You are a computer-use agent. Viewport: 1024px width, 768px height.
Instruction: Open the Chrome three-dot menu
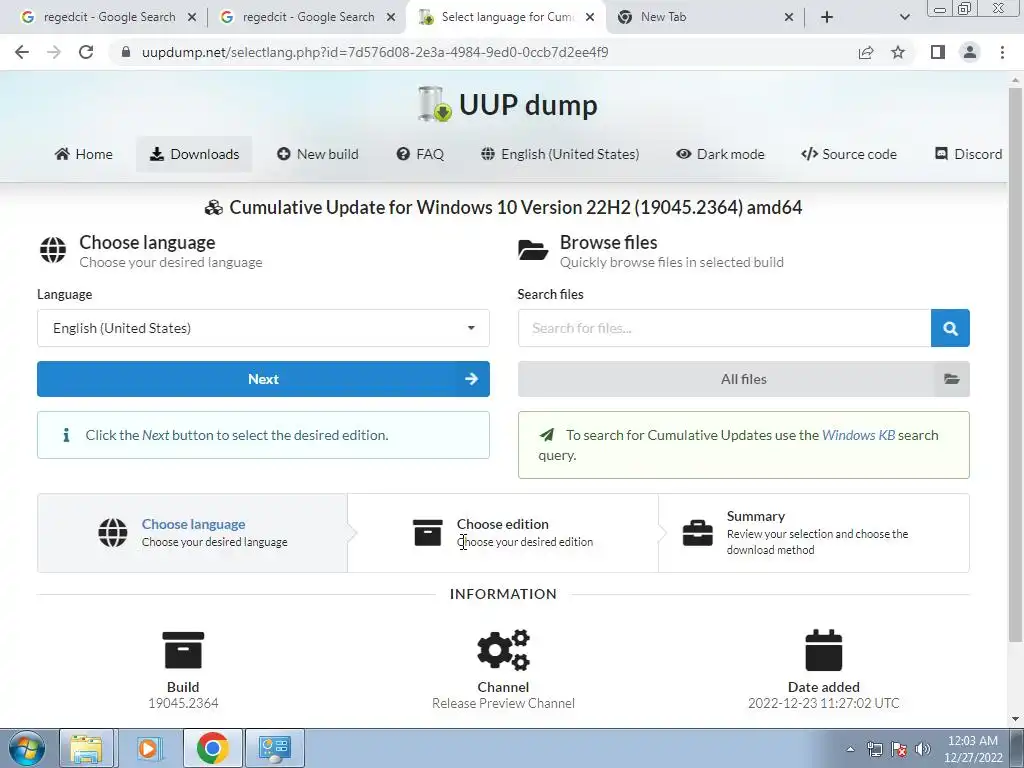pos(1002,52)
